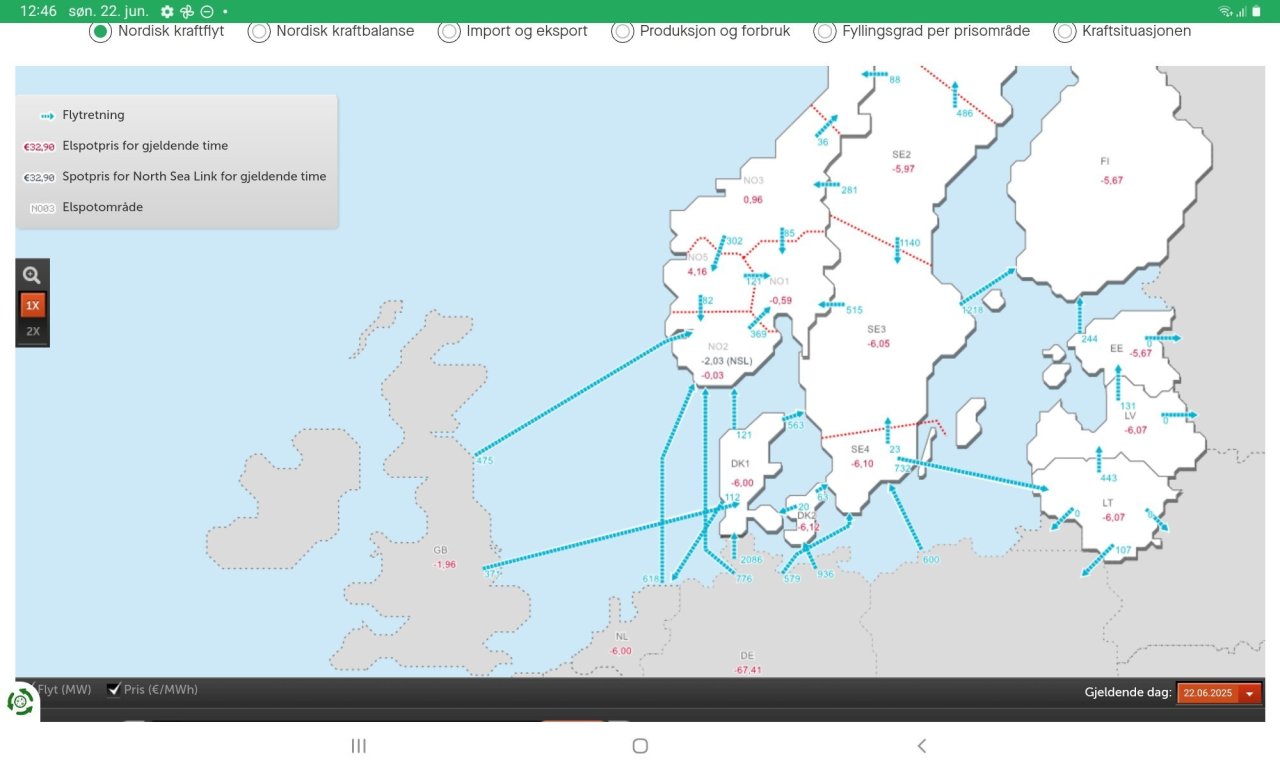Click the SE2 price value -5,97
1280x768 pixels.
click(x=904, y=169)
